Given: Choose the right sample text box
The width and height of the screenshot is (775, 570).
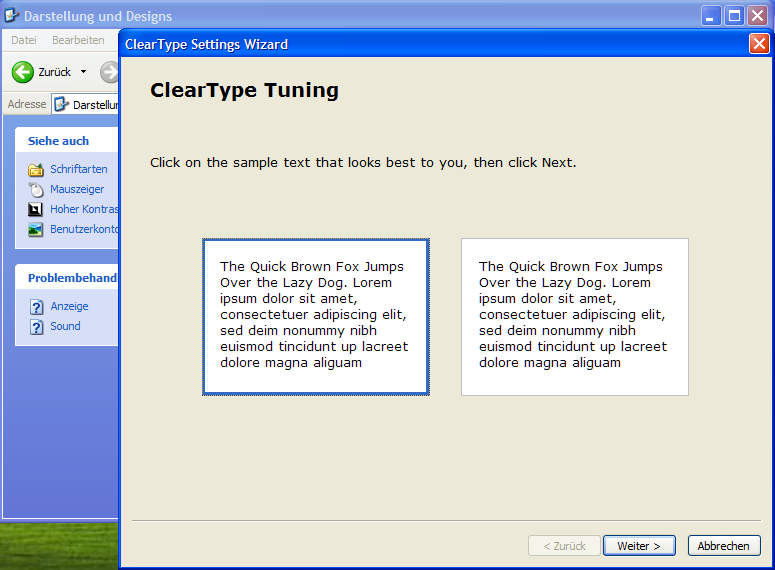Looking at the screenshot, I should pos(574,317).
